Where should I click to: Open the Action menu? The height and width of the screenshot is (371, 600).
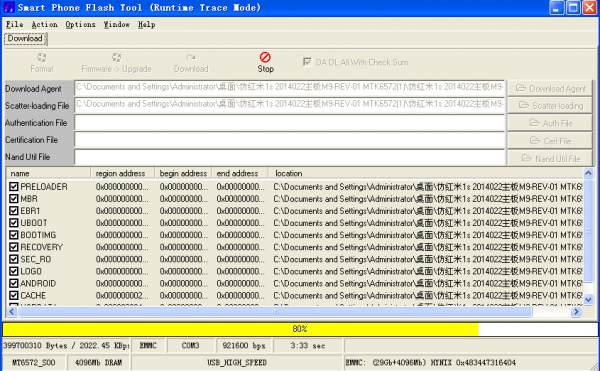point(44,24)
